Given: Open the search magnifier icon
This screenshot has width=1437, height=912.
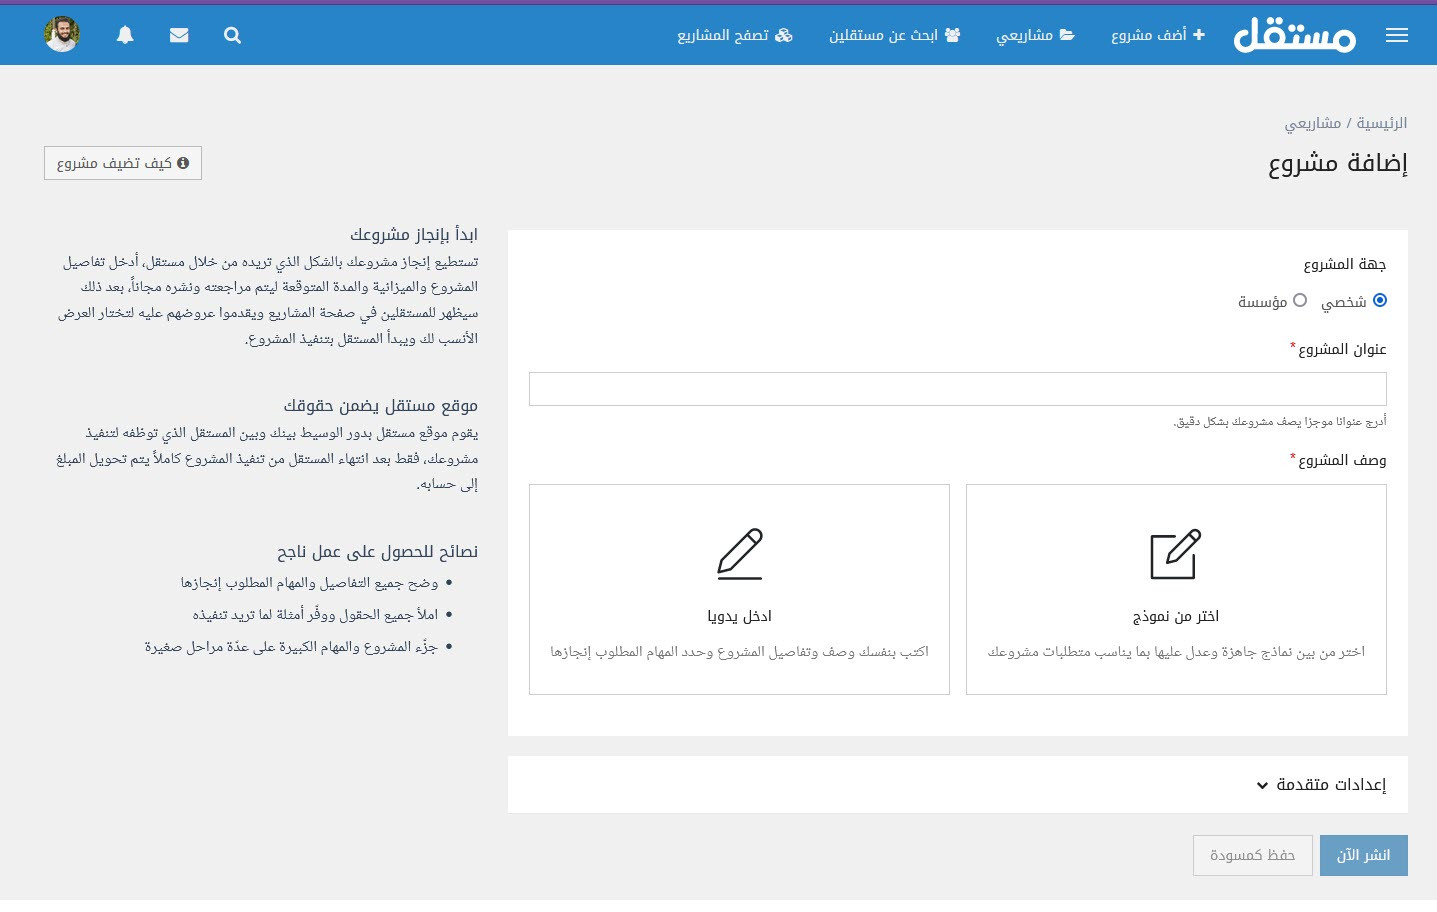Looking at the screenshot, I should coord(232,35).
